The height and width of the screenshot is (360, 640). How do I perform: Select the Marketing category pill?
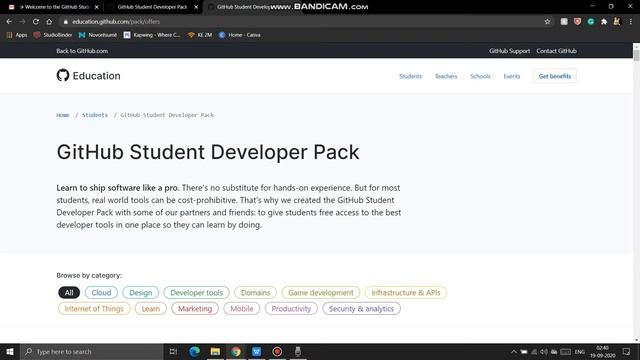tap(195, 309)
